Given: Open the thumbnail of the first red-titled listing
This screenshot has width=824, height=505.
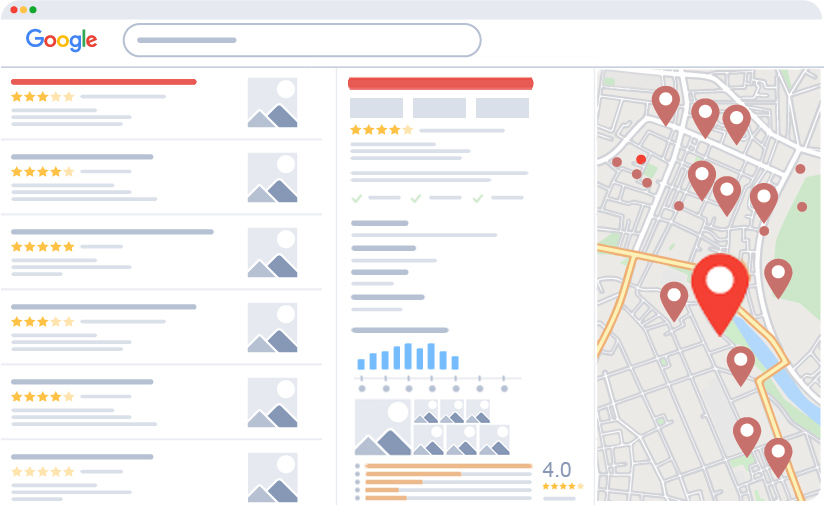Looking at the screenshot, I should click(272, 102).
